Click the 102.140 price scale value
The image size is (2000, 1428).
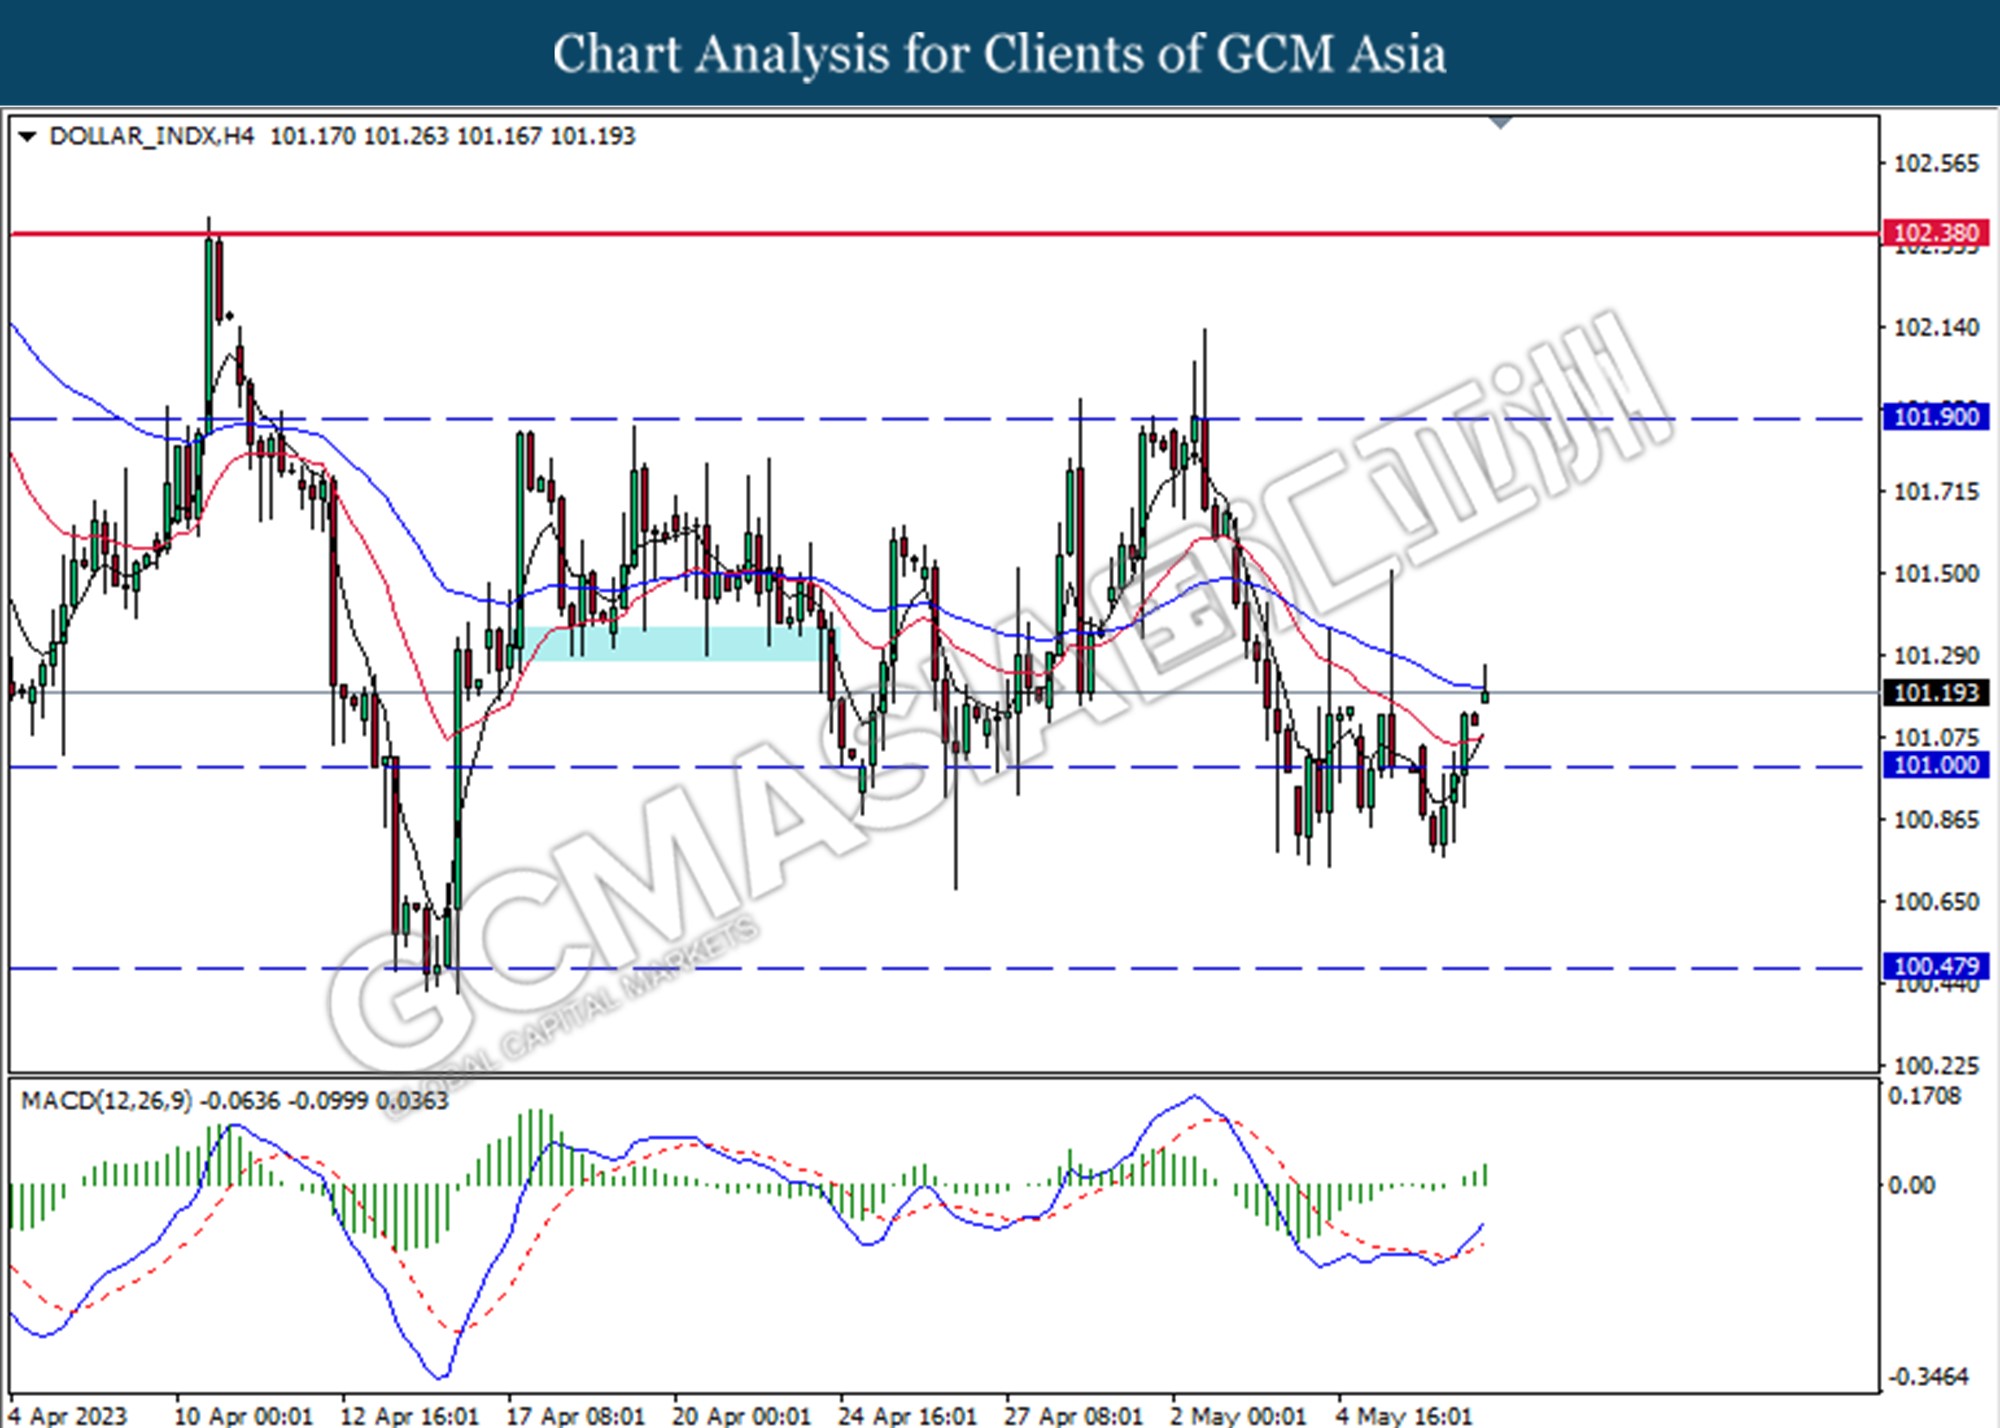pos(1936,327)
